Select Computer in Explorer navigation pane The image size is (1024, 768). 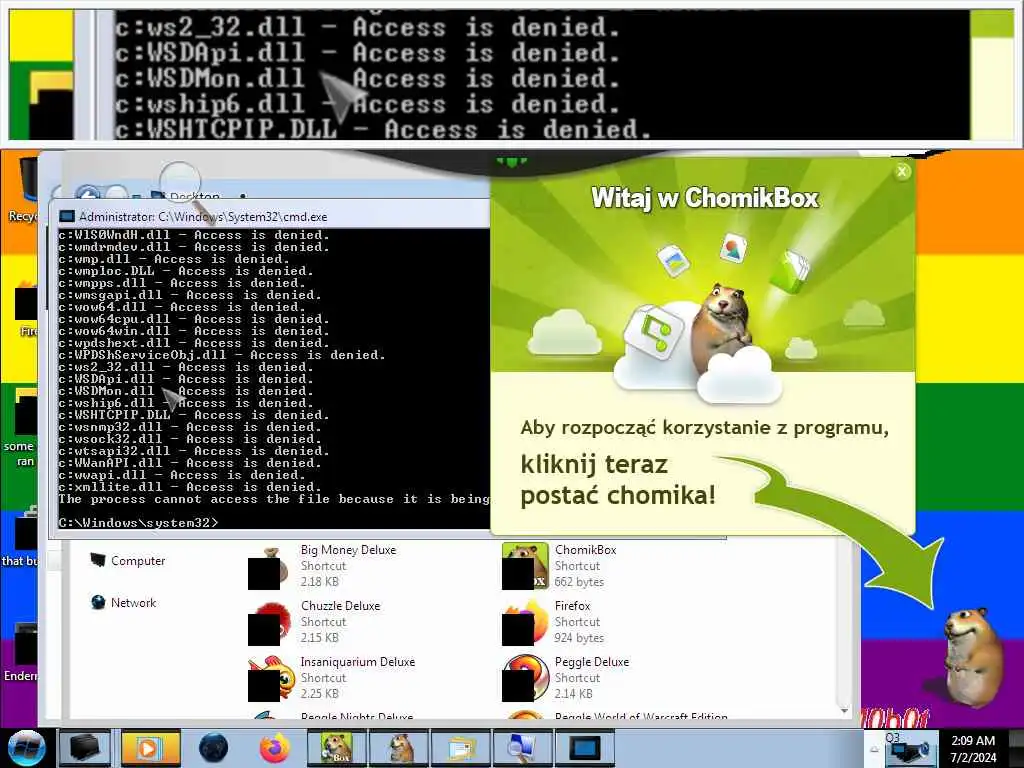click(127, 560)
